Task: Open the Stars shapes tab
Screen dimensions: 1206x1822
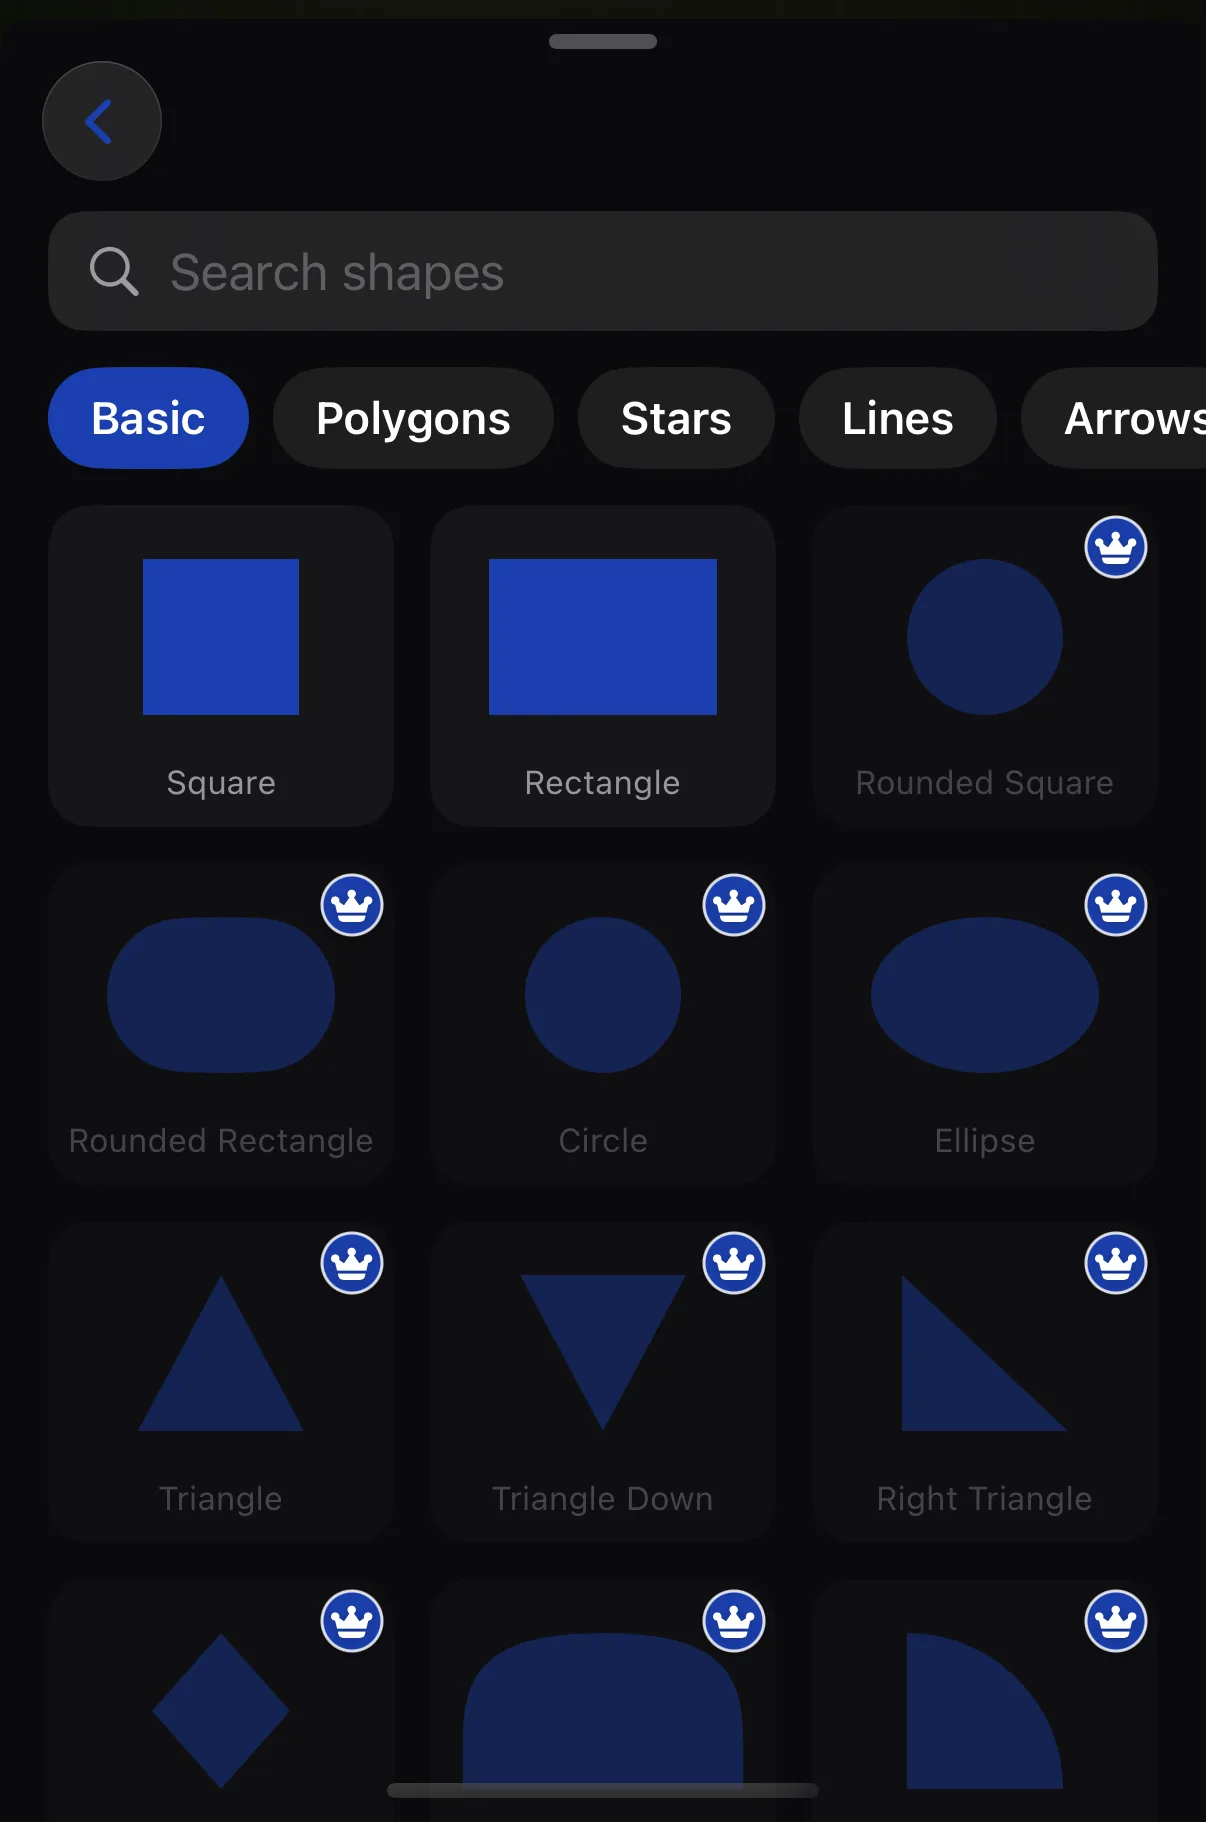Action: [x=676, y=418]
